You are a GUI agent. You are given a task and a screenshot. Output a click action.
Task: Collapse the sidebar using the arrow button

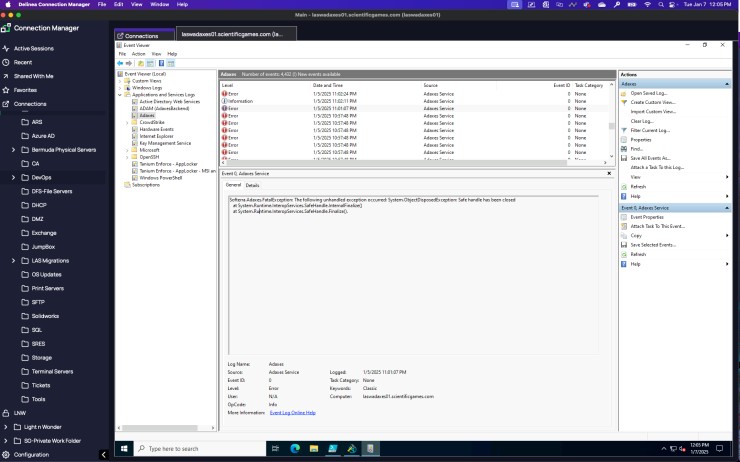[x=104, y=454]
